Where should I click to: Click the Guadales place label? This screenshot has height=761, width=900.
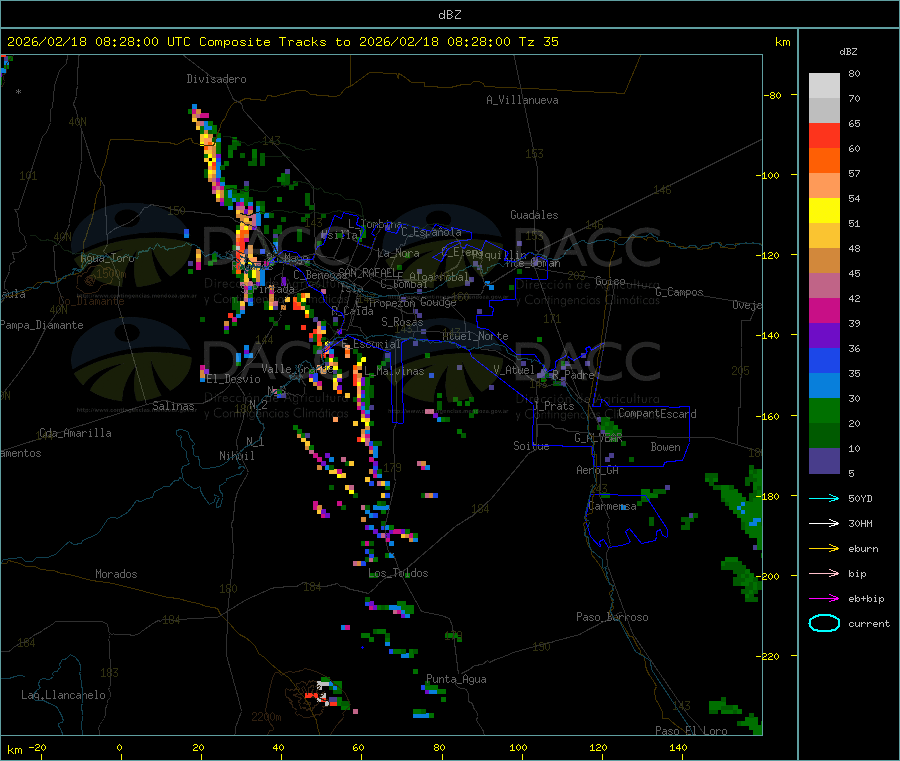click(x=534, y=215)
